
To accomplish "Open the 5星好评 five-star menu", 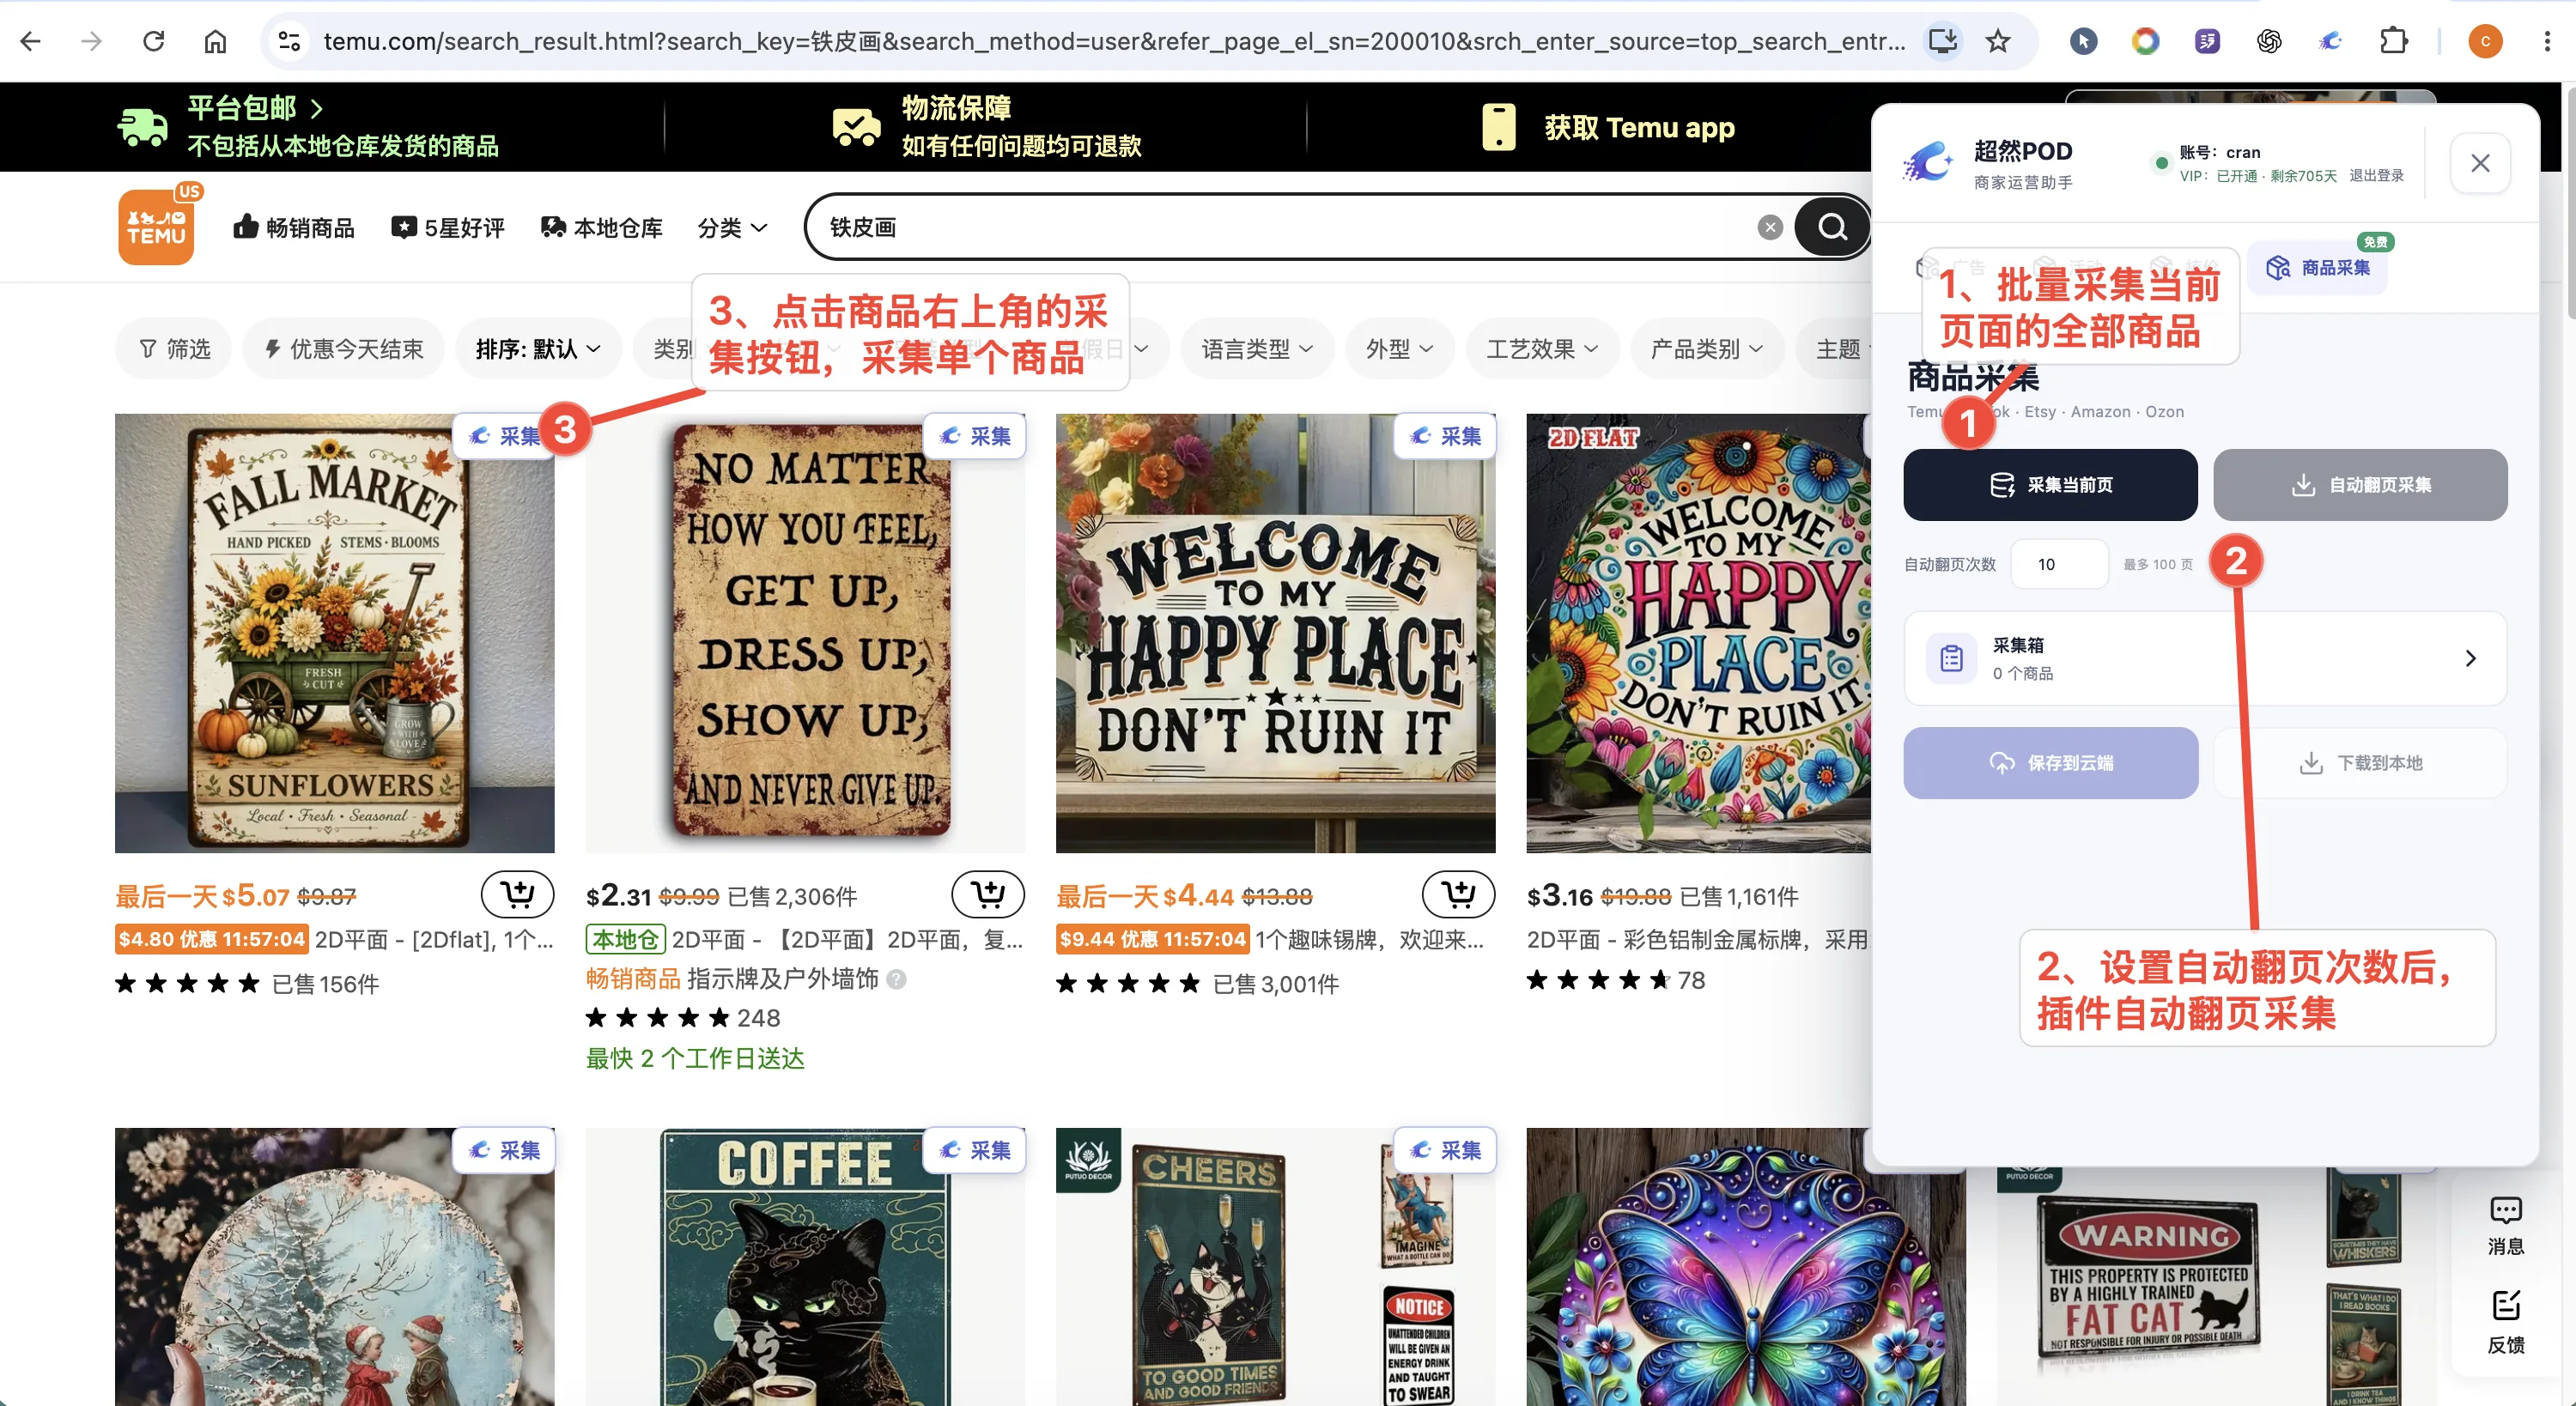I will (448, 228).
